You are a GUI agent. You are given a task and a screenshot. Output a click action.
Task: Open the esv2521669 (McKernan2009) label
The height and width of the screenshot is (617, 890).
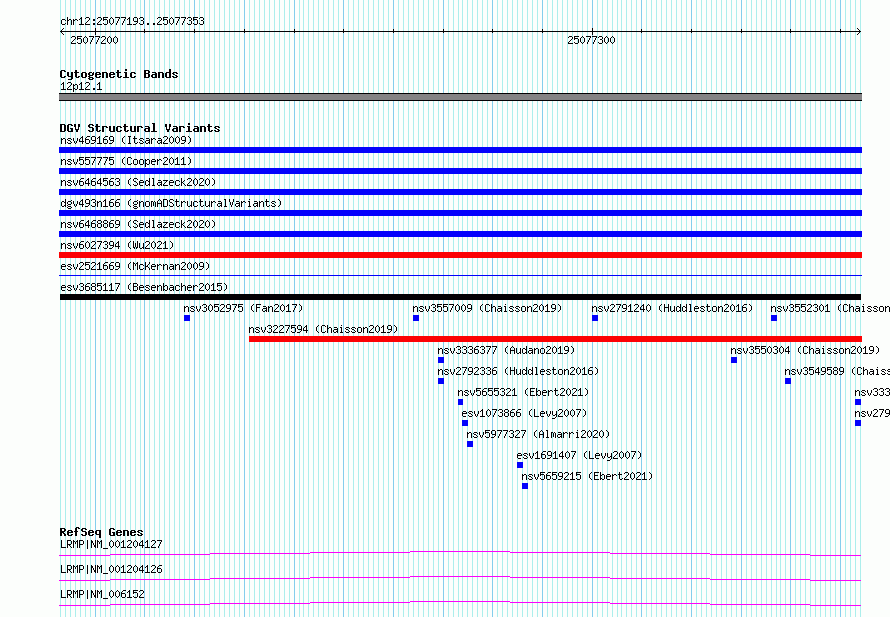click(135, 266)
